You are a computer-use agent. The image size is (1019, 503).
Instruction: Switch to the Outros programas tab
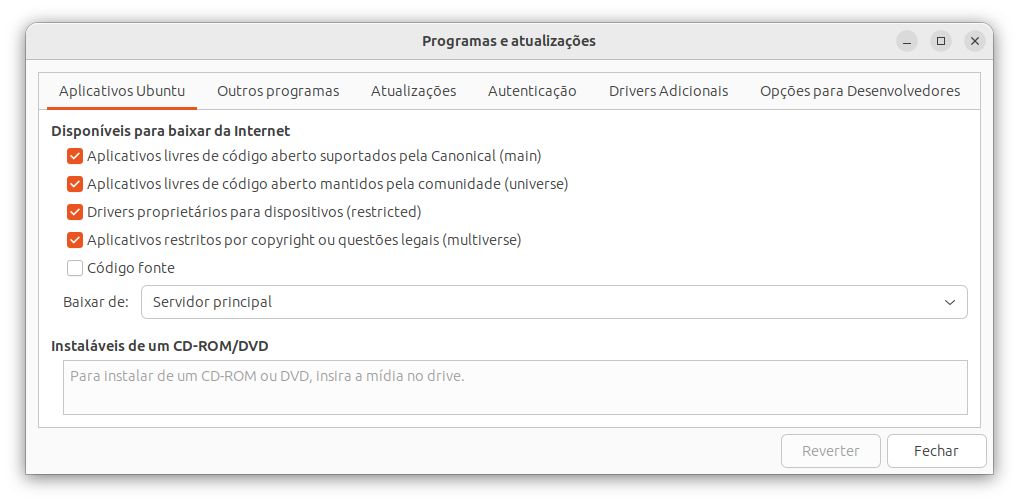[278, 91]
